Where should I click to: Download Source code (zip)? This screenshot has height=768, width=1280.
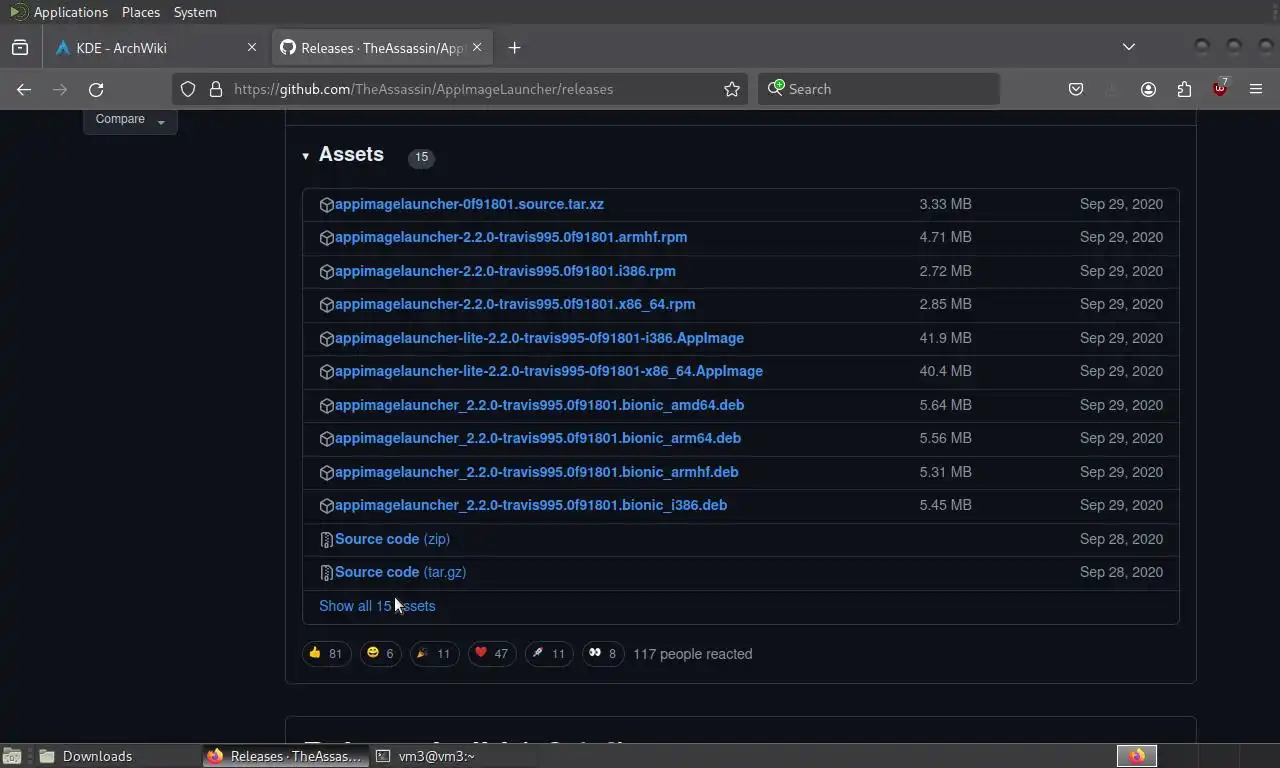click(392, 539)
